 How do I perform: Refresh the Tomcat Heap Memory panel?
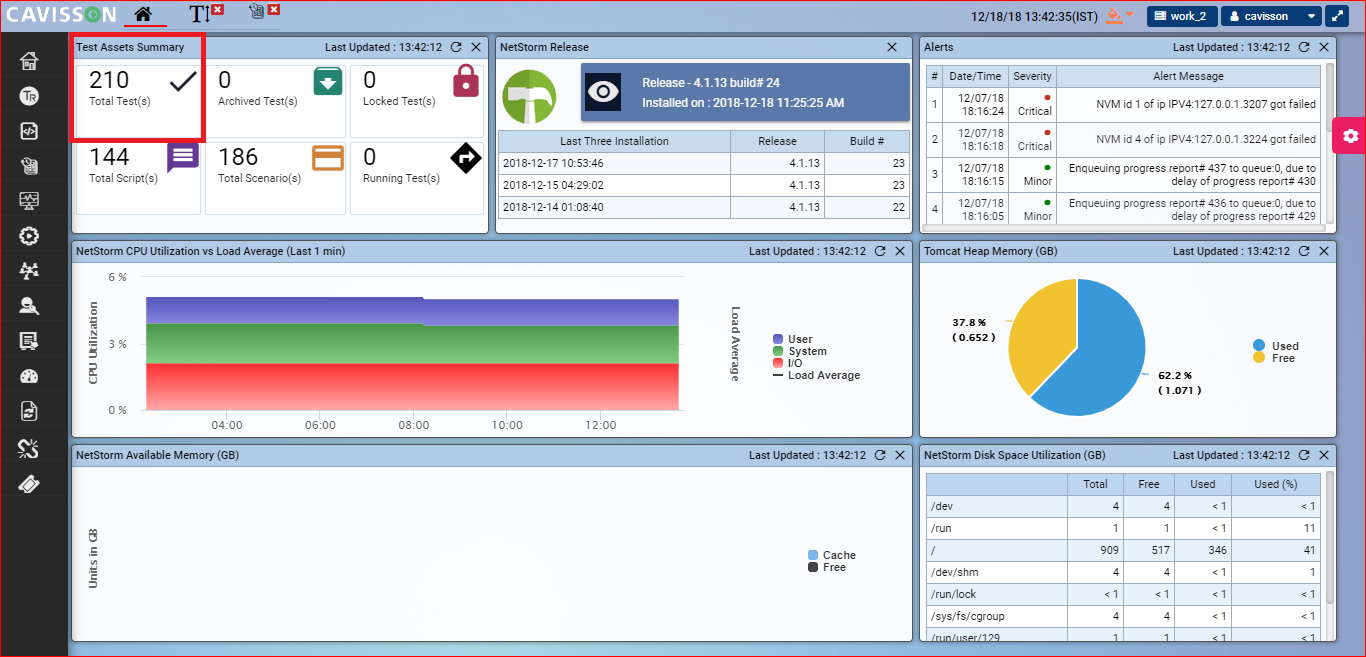(1304, 251)
